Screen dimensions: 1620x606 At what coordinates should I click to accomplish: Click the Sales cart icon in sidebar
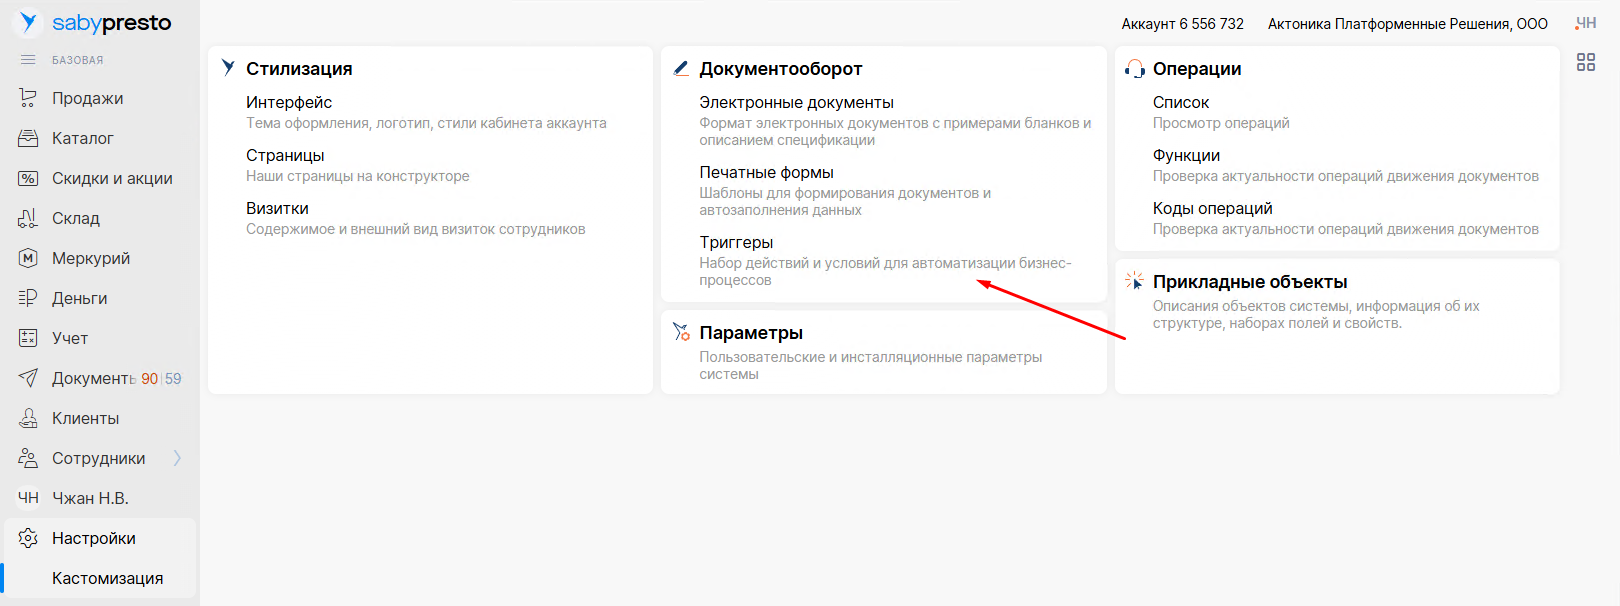[28, 98]
